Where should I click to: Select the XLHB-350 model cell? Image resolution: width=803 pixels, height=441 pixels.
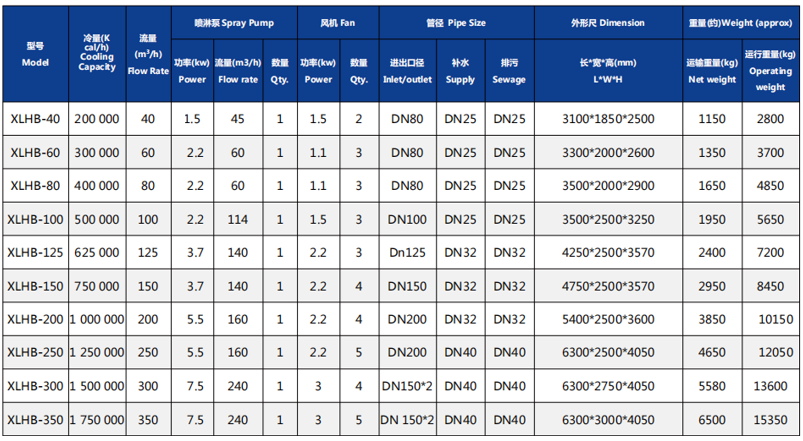(x=35, y=419)
